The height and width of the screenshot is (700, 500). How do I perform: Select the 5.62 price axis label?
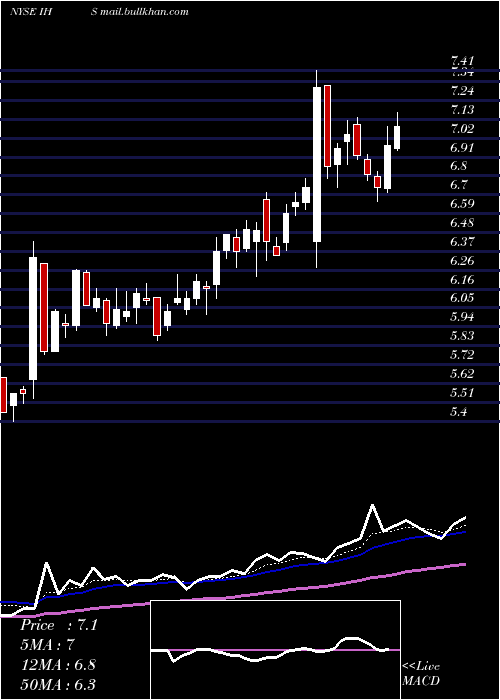(462, 374)
